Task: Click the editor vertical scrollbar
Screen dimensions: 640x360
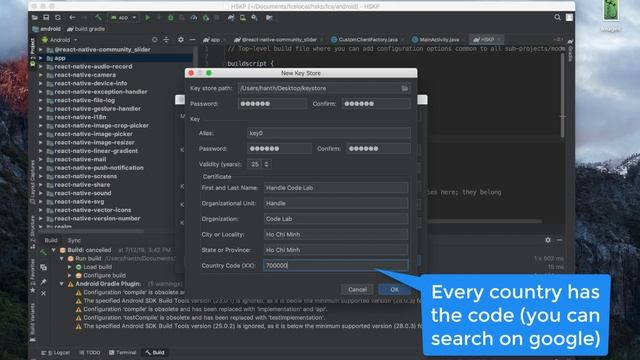Action: [563, 96]
